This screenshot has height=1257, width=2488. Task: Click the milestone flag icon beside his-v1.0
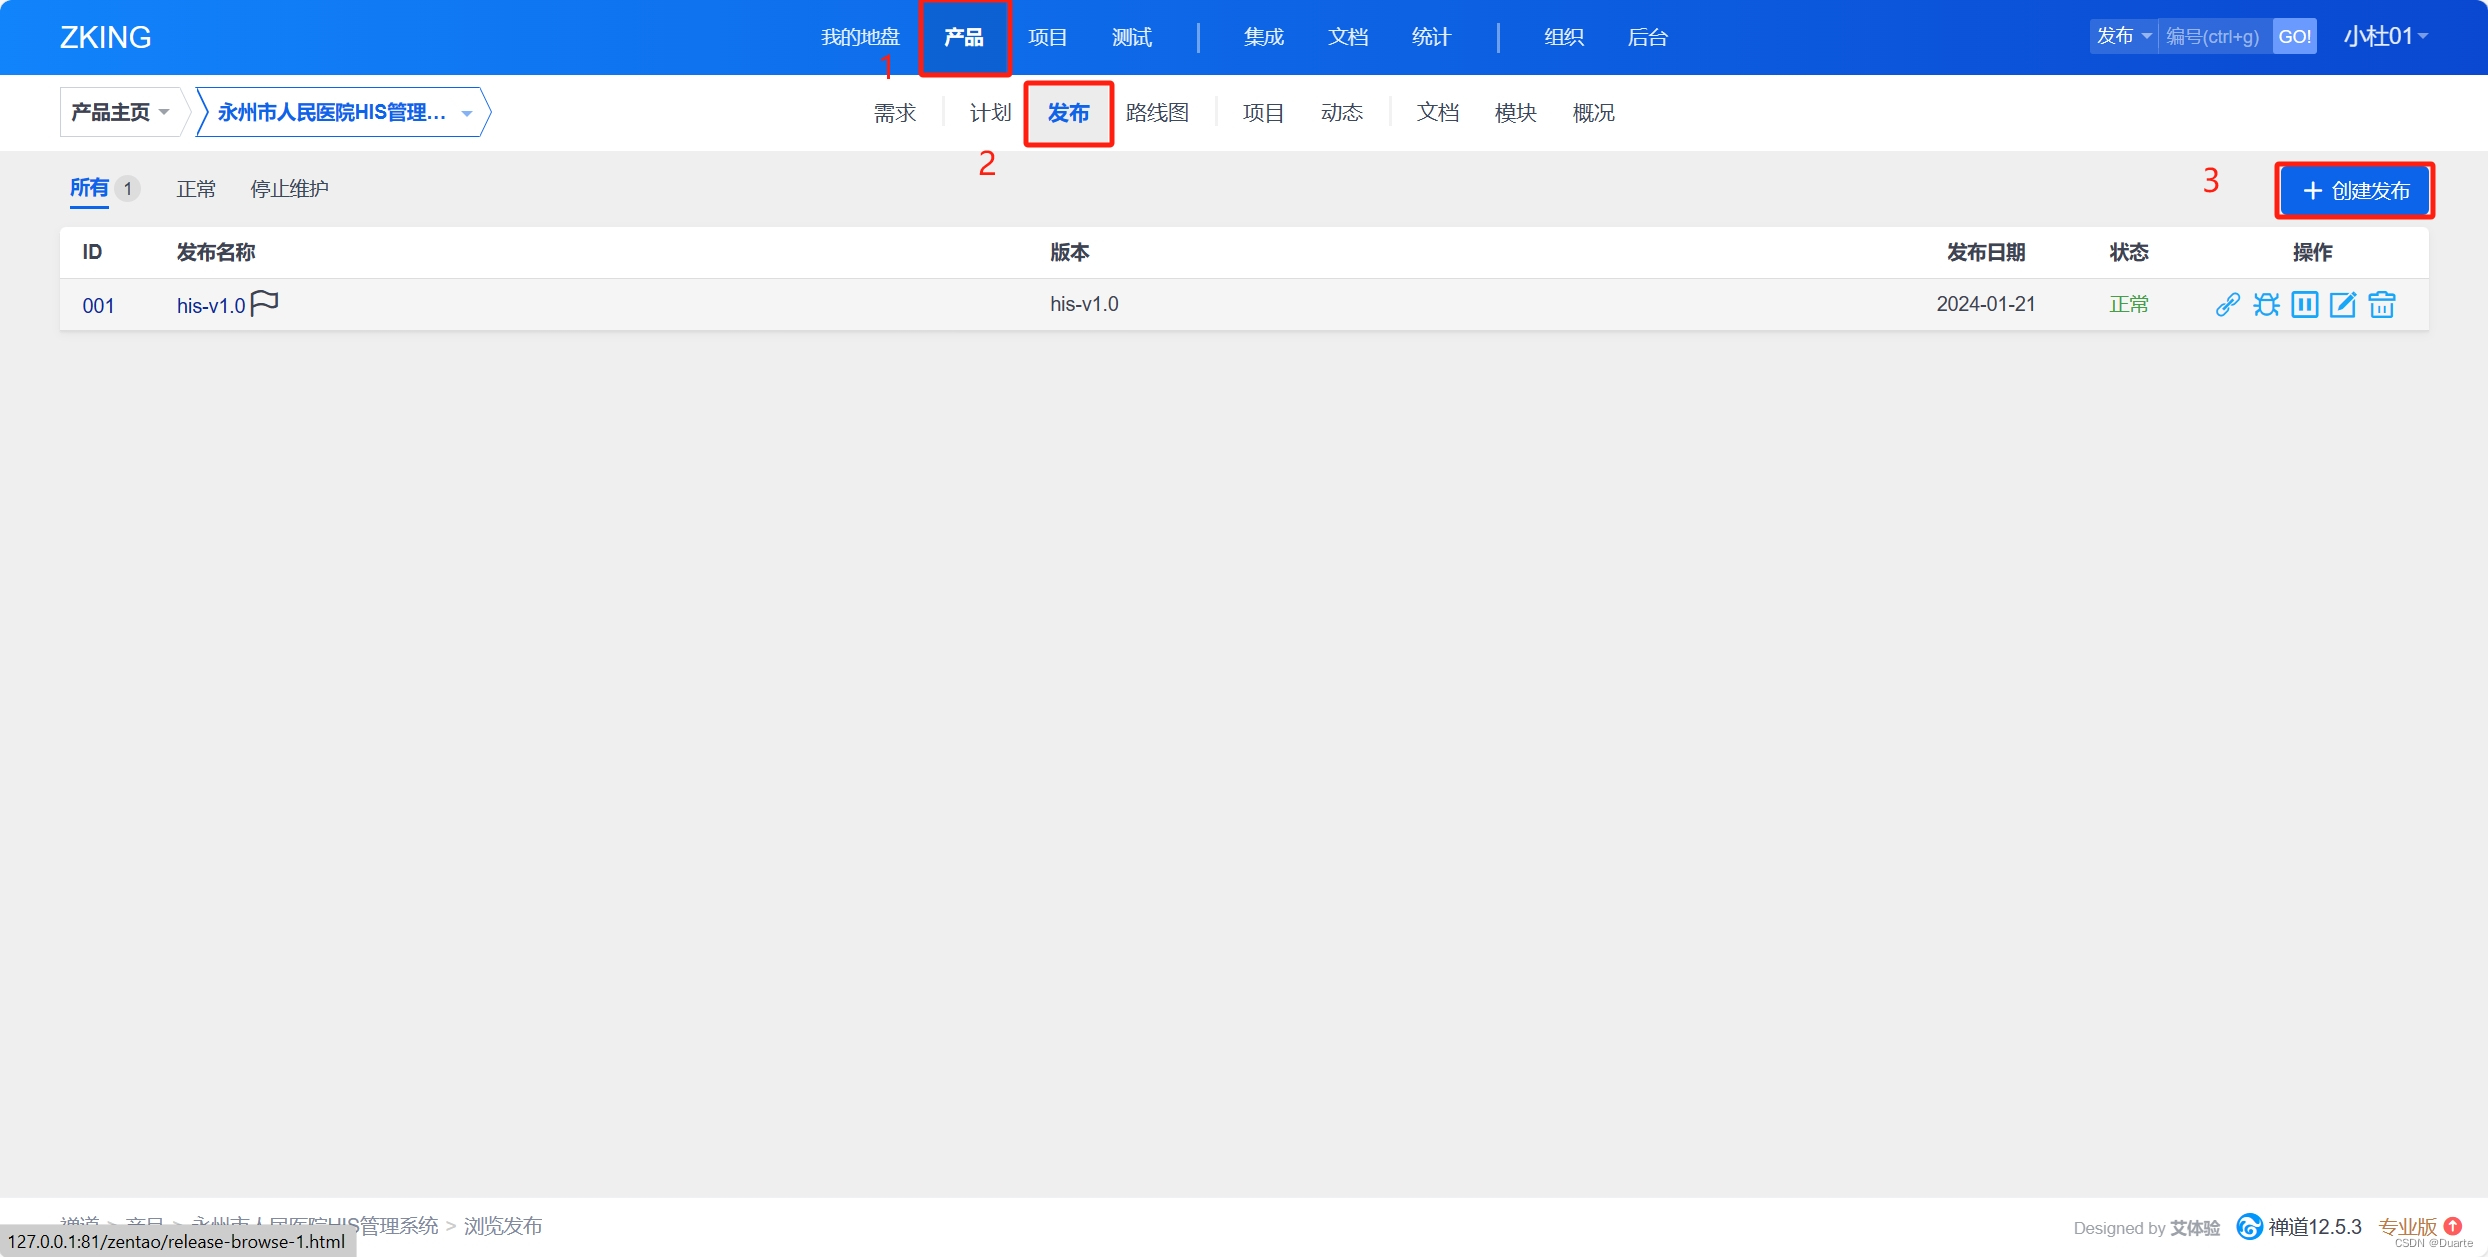(264, 302)
